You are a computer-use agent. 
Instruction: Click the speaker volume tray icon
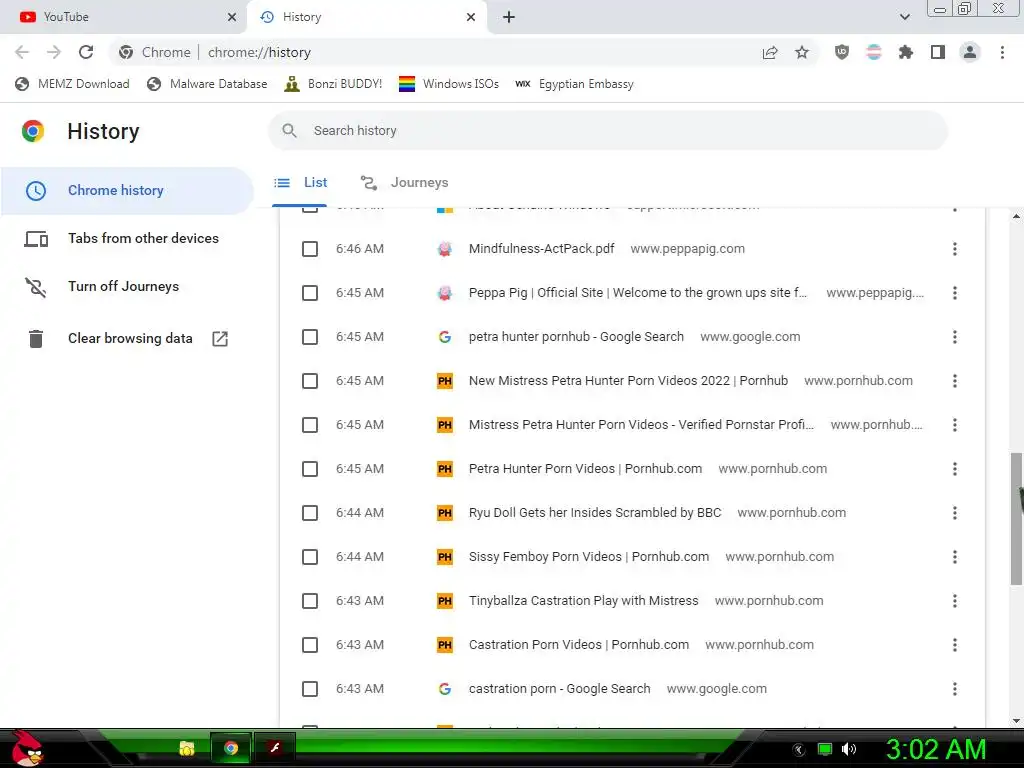point(849,749)
